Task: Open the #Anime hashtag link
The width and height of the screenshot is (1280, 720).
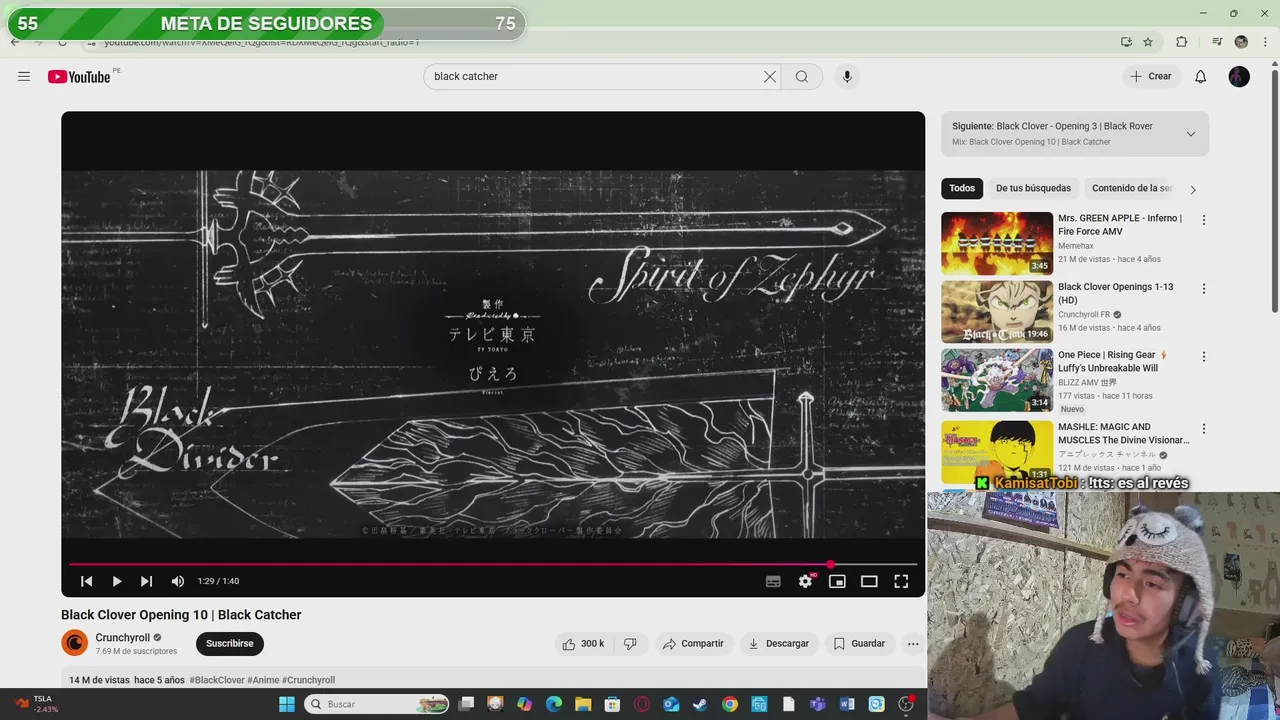Action: point(263,680)
